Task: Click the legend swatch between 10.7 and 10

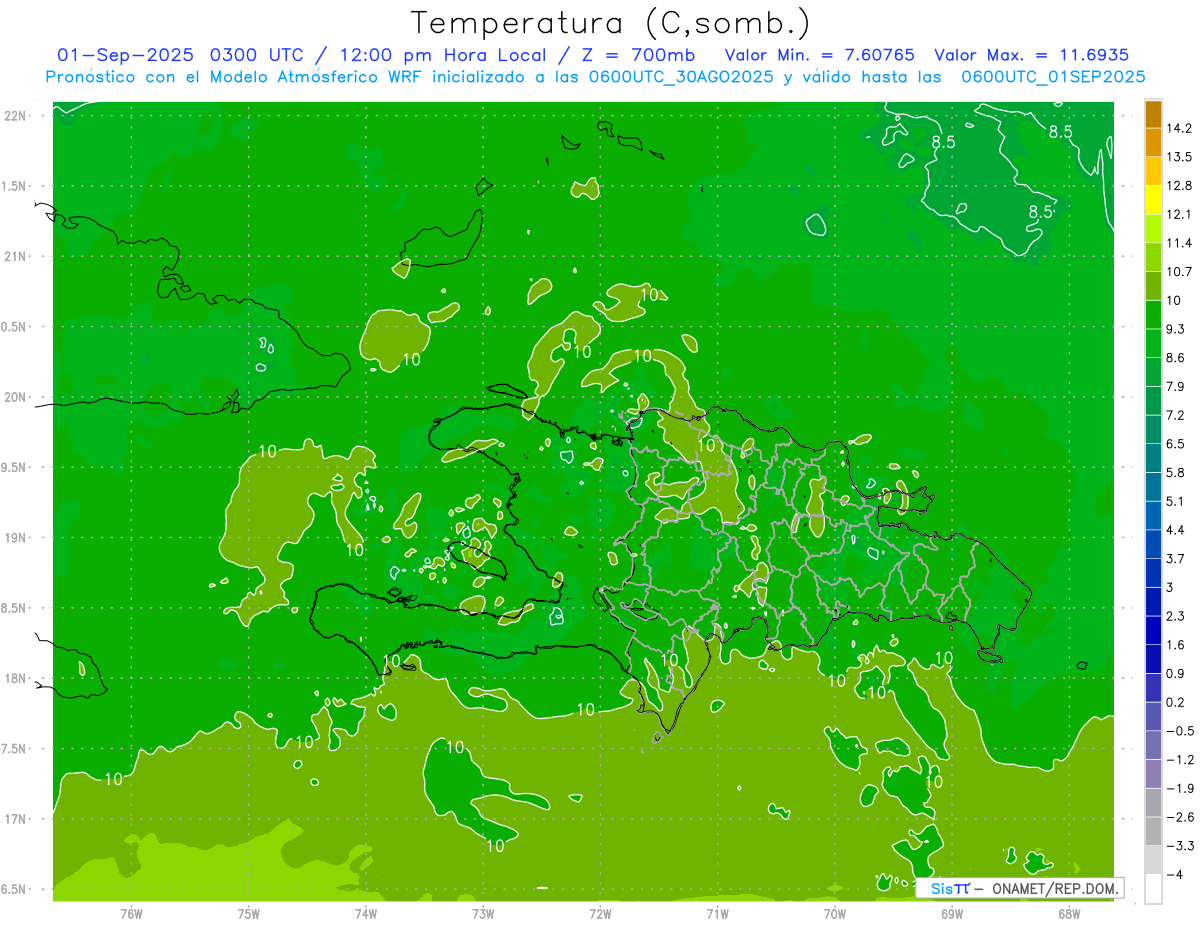Action: click(1153, 286)
